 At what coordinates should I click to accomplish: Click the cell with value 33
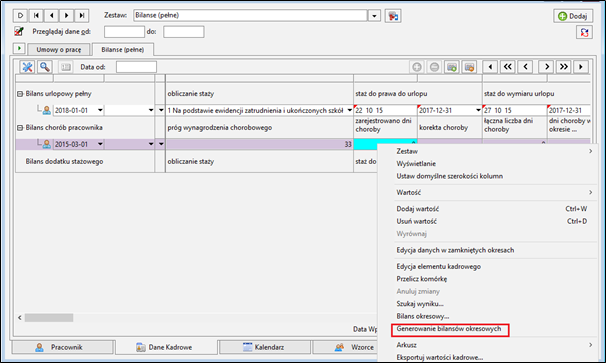(x=259, y=144)
